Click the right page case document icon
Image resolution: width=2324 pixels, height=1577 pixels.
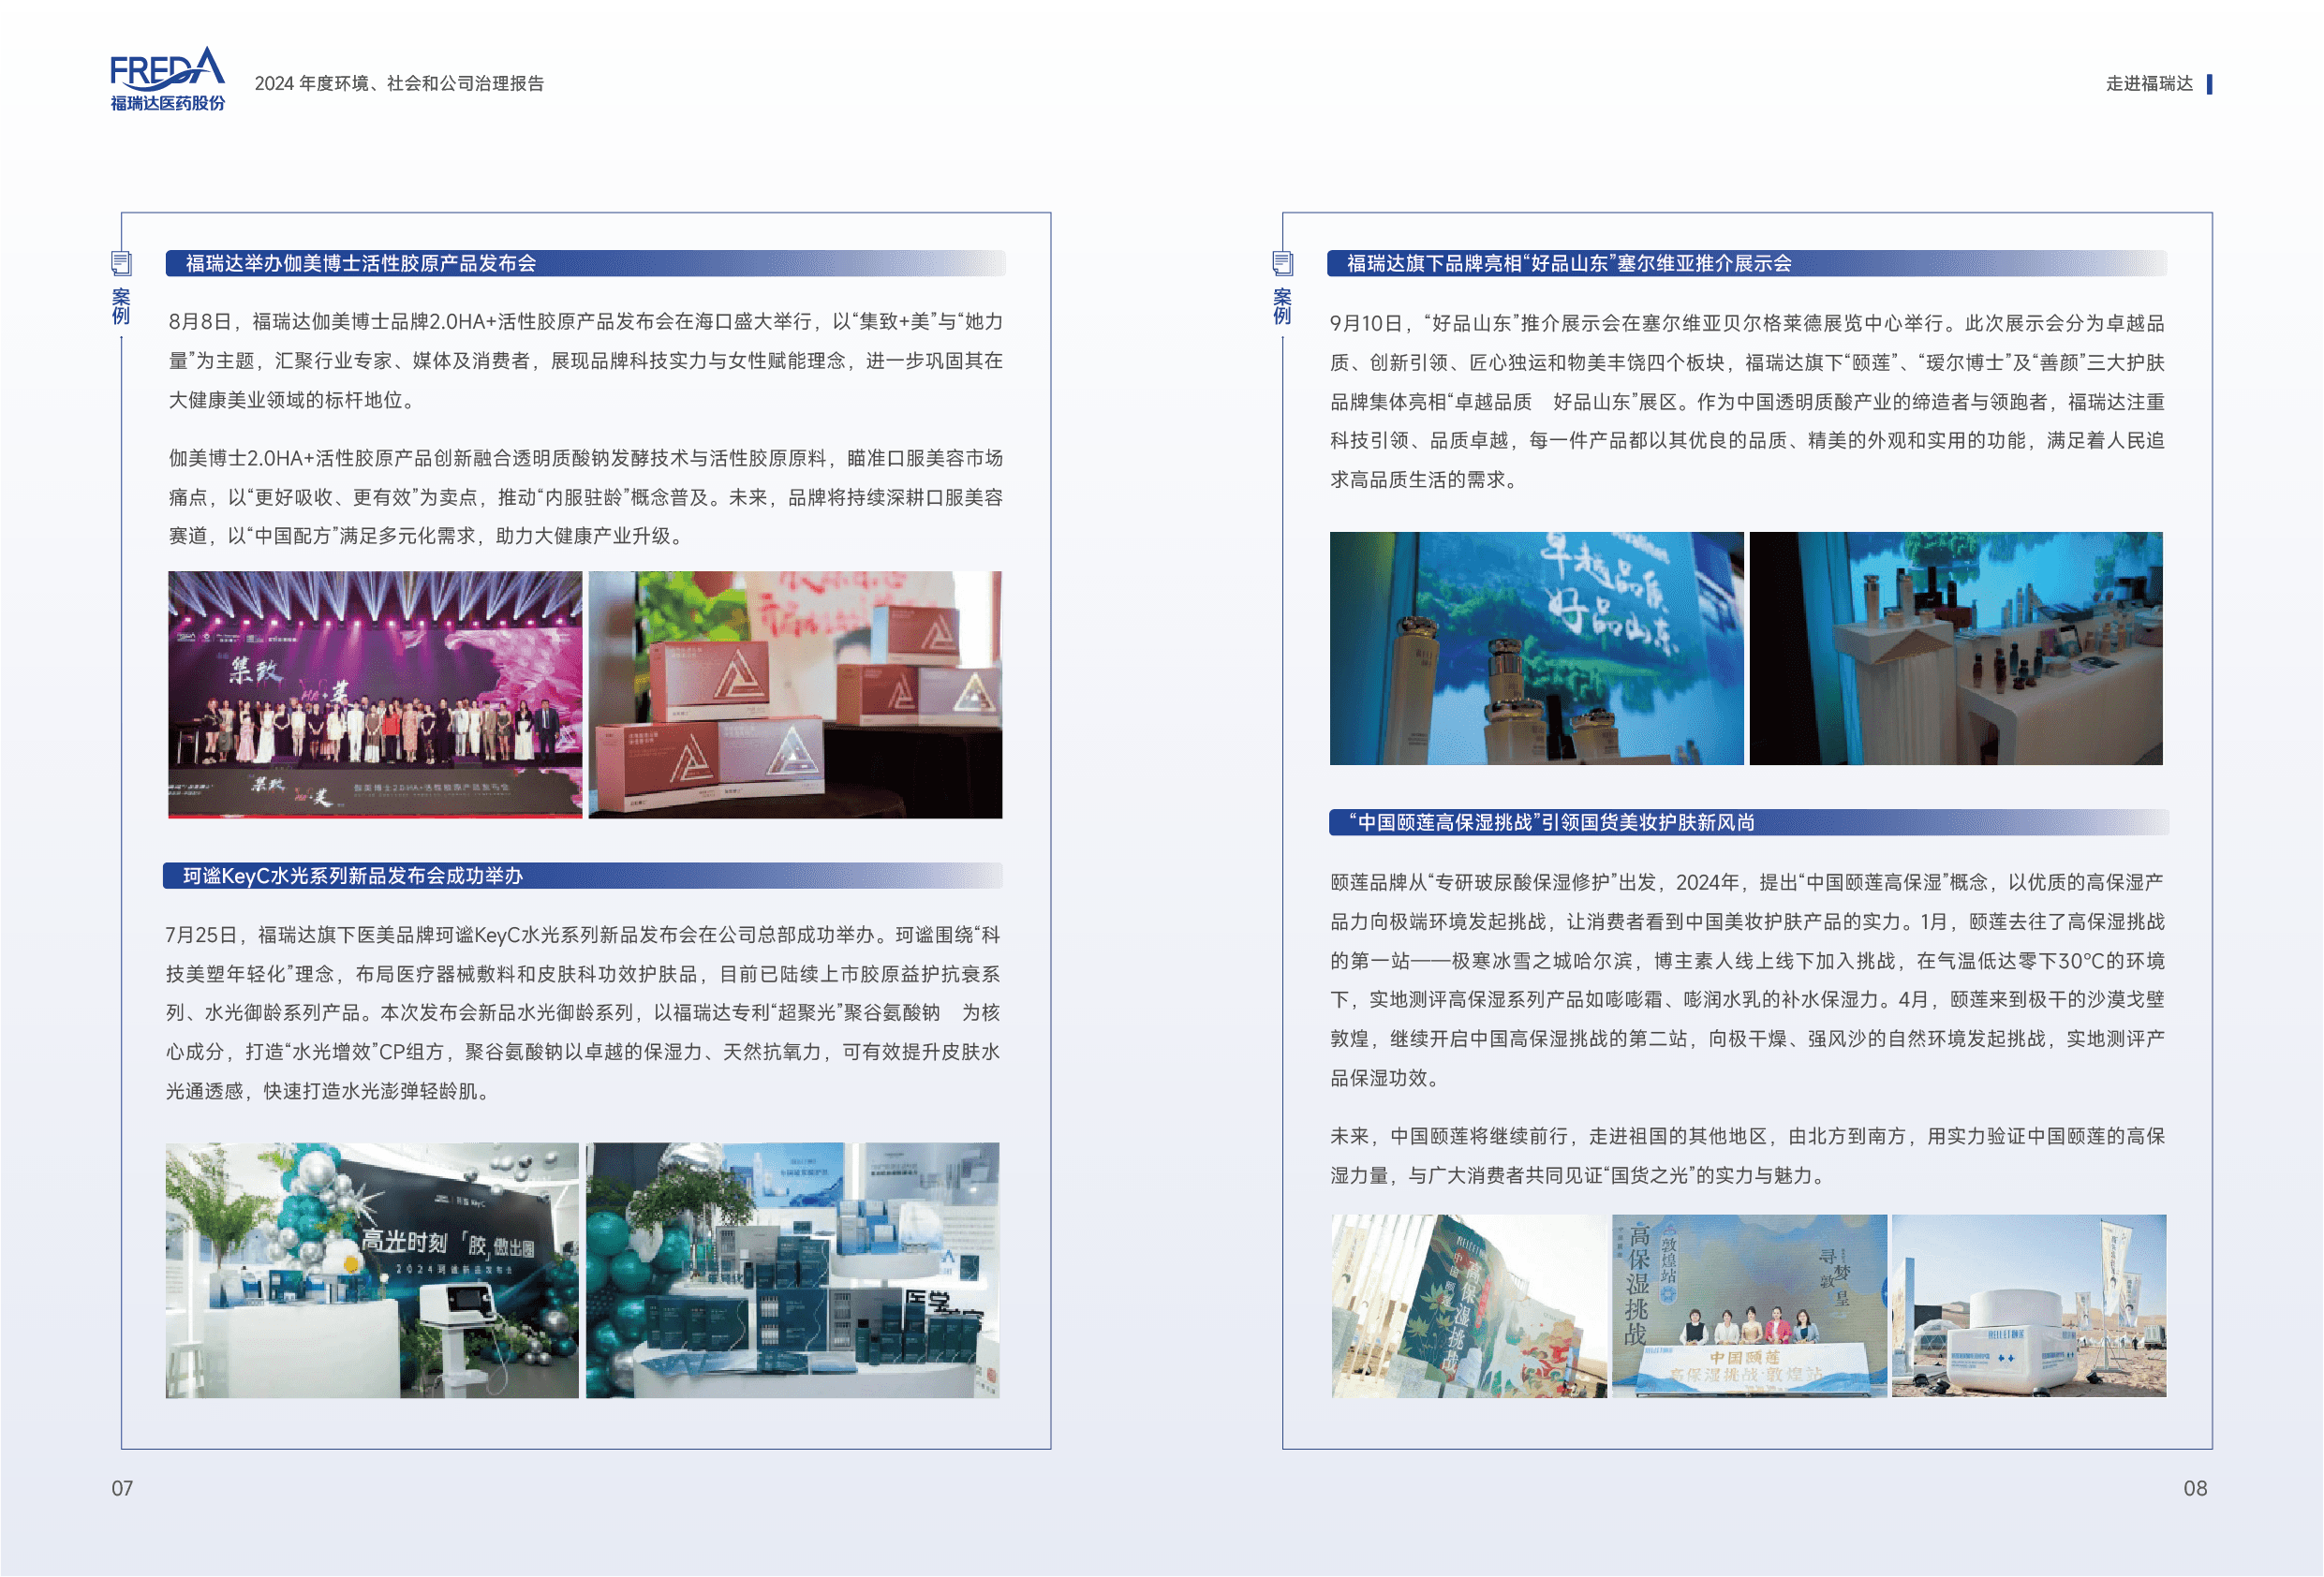pos(1282,264)
